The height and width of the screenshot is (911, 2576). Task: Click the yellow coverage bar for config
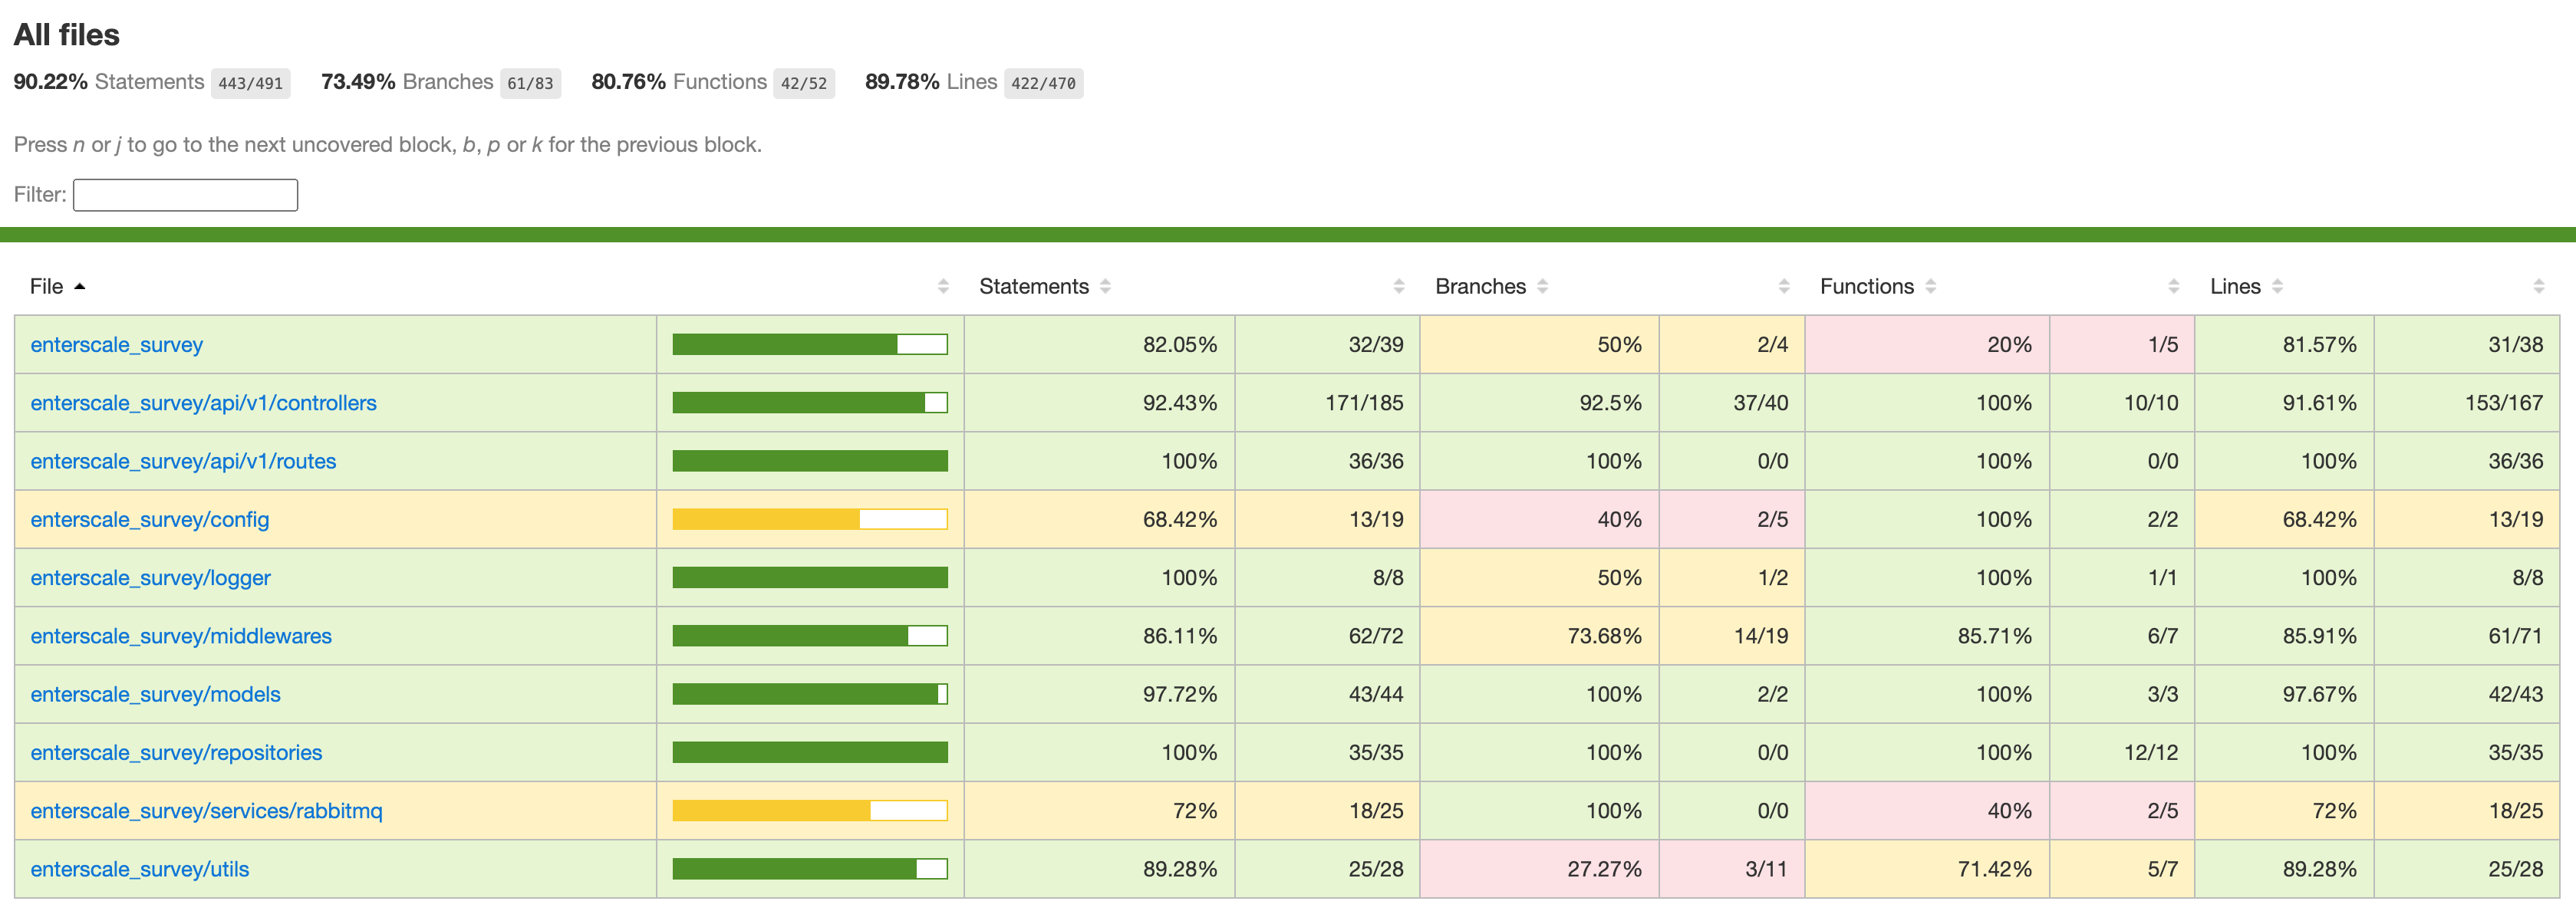765,519
